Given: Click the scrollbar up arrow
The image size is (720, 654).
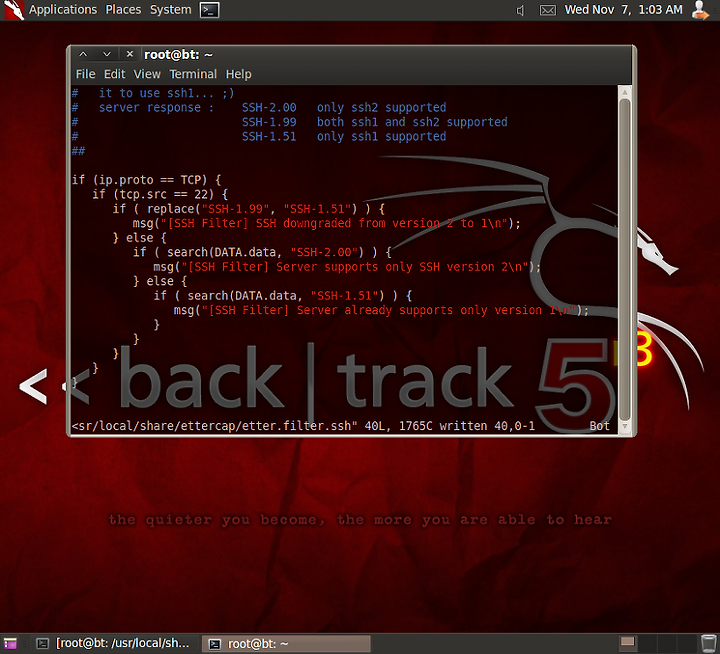Looking at the screenshot, I should click(x=624, y=92).
